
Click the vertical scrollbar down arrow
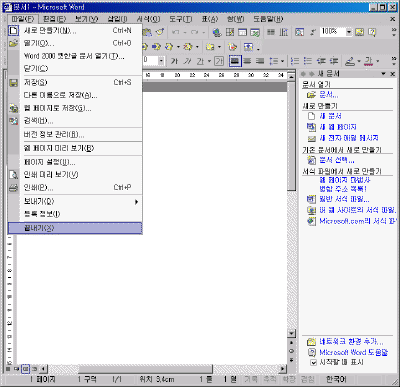pyautogui.click(x=291, y=334)
